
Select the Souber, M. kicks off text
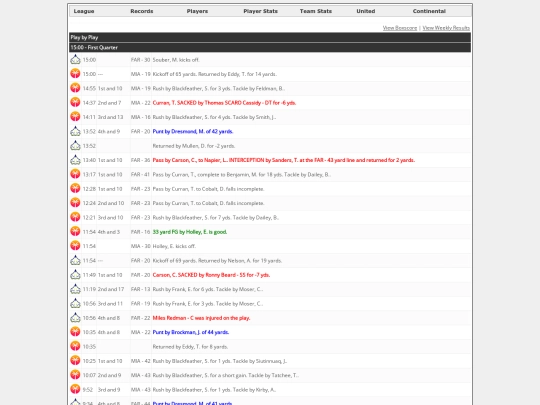coord(176,60)
